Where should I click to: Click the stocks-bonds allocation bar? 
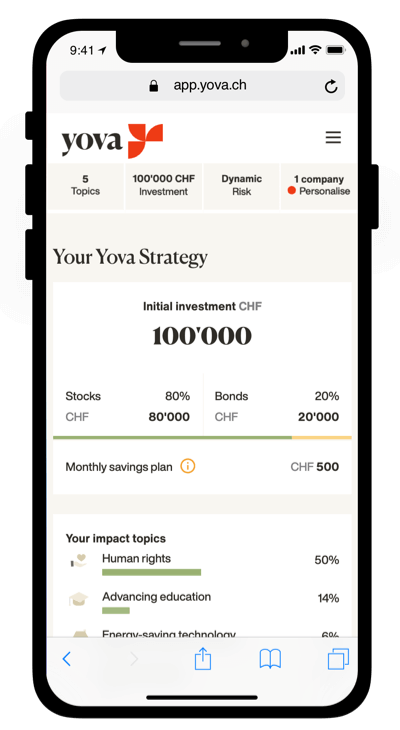tap(202, 438)
